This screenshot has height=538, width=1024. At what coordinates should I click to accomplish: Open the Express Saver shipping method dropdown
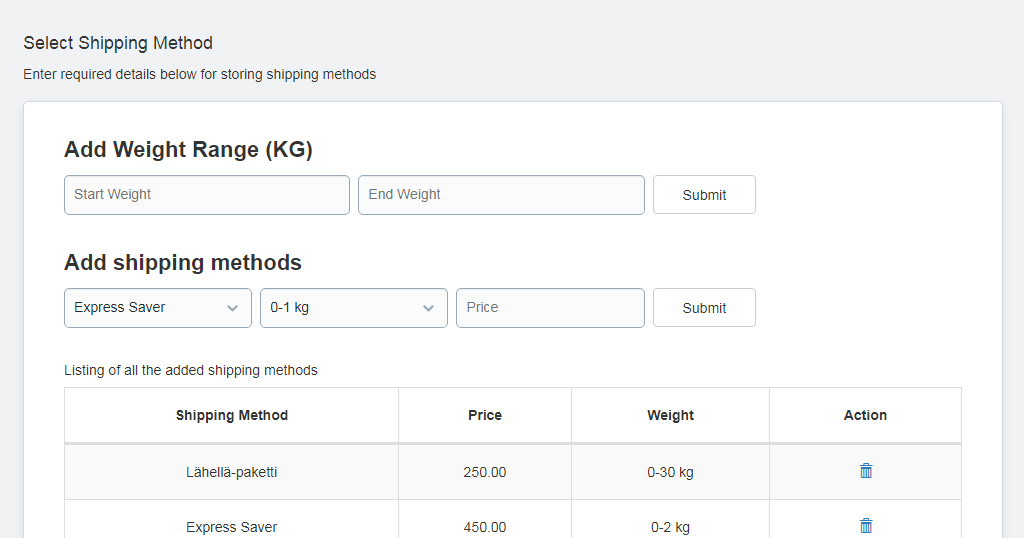point(157,308)
